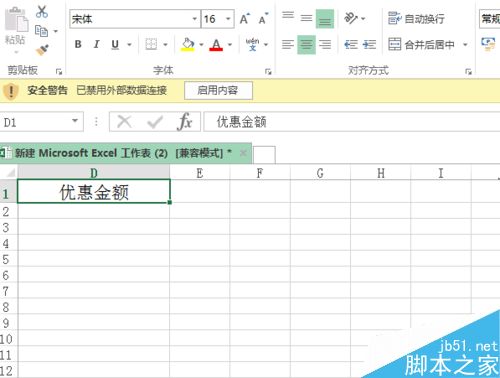The width and height of the screenshot is (500, 378).
Task: Open the font size 16 dropdown
Action: tap(228, 19)
